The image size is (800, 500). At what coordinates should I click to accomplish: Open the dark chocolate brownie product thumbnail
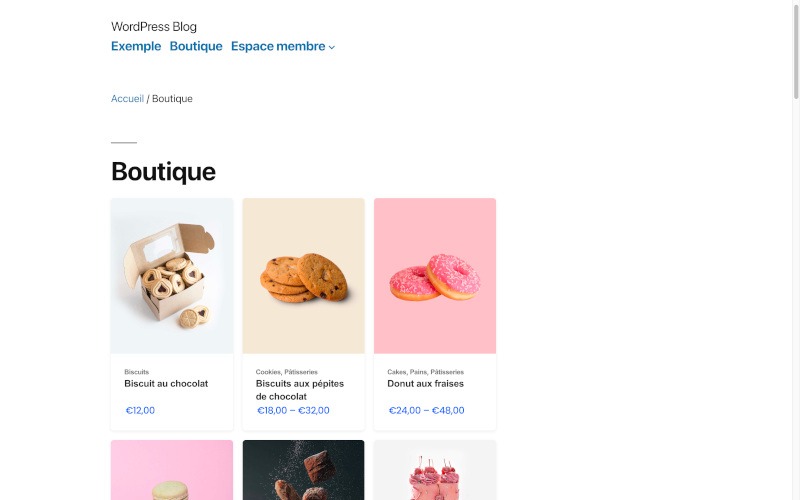(303, 471)
